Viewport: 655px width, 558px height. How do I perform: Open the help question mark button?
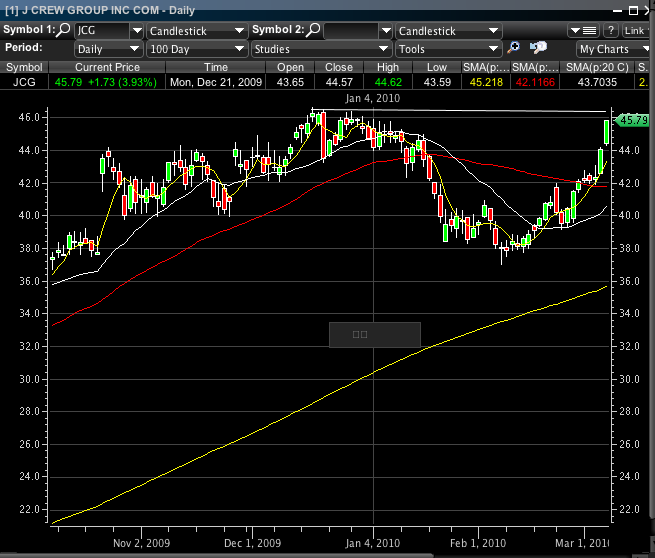point(611,31)
